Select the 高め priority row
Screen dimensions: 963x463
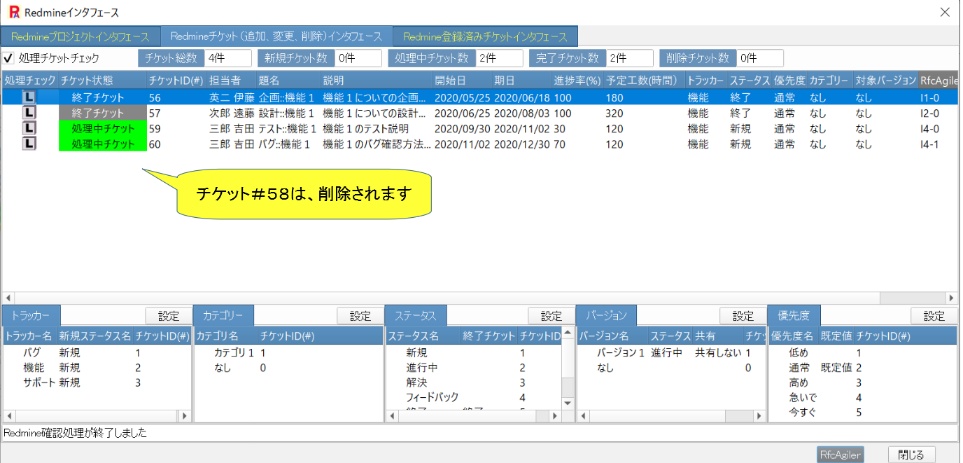tap(863, 383)
